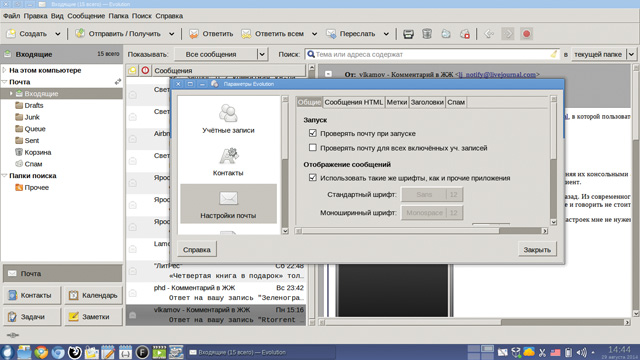This screenshot has height=360, width=640.
Task: Click the horizontal scrollbar in preferences panel
Action: click(x=422, y=231)
